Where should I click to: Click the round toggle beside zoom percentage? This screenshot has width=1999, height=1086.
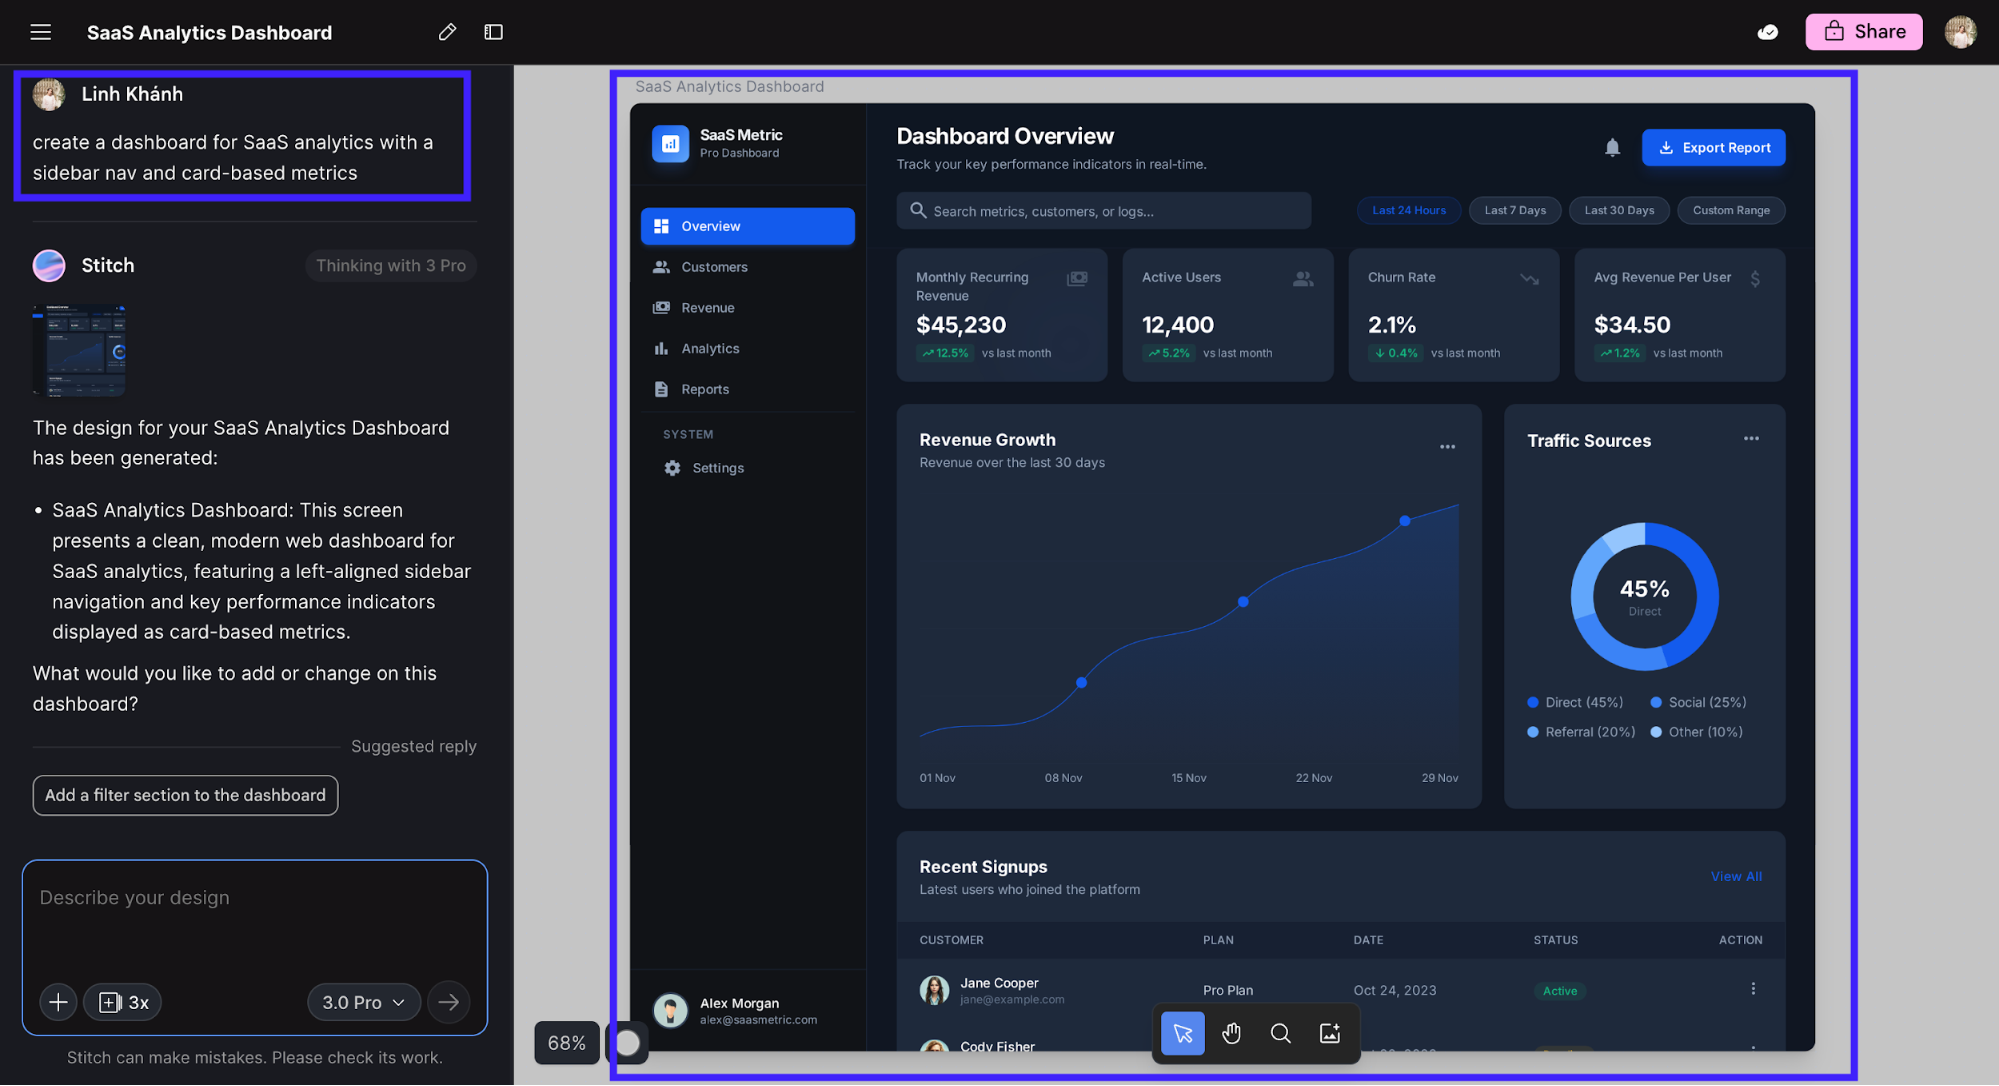coord(628,1043)
